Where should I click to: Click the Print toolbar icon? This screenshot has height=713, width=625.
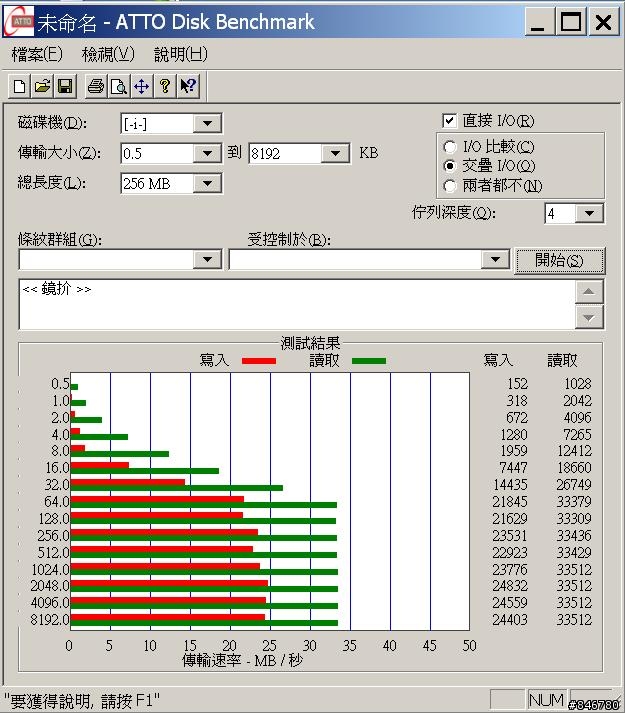click(96, 86)
